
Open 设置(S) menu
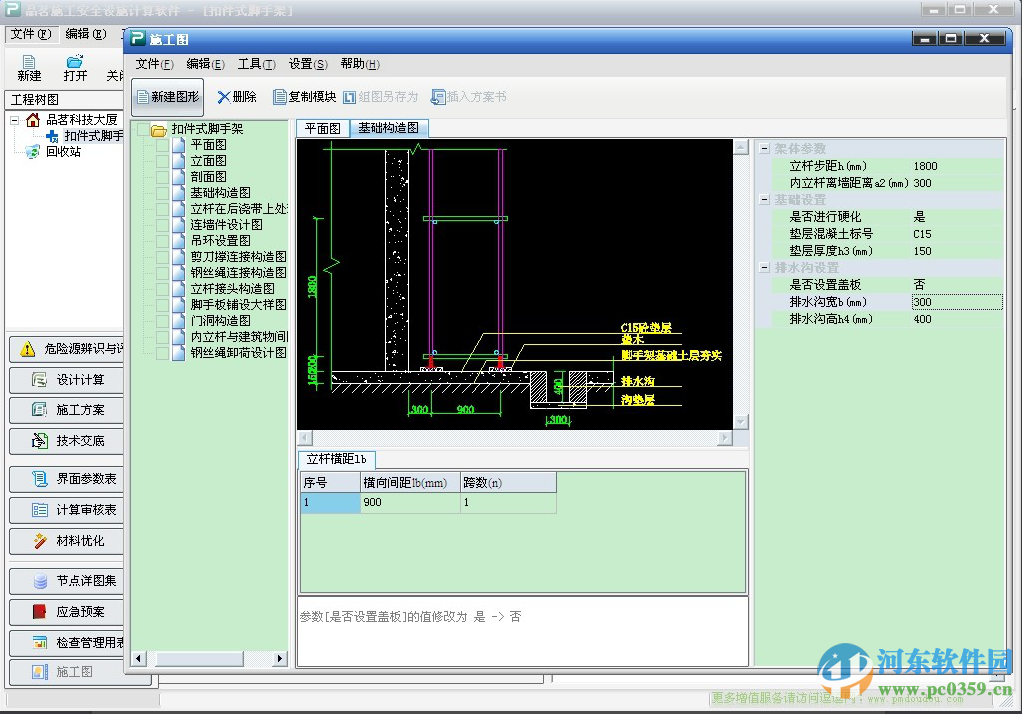[308, 64]
